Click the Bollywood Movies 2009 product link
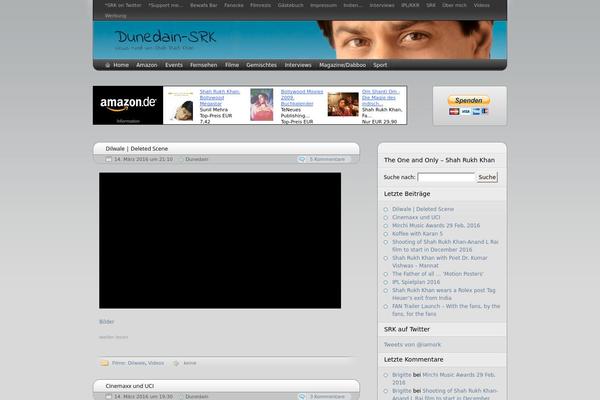The width and height of the screenshot is (600, 400). (x=302, y=98)
